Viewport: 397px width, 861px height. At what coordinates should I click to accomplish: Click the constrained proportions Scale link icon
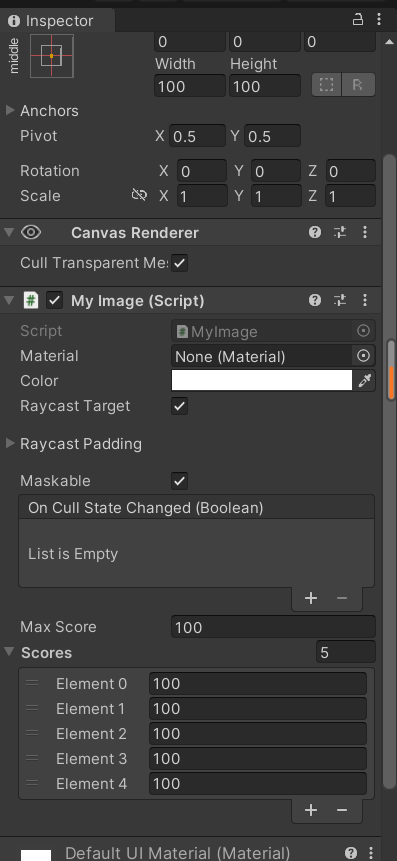click(139, 195)
